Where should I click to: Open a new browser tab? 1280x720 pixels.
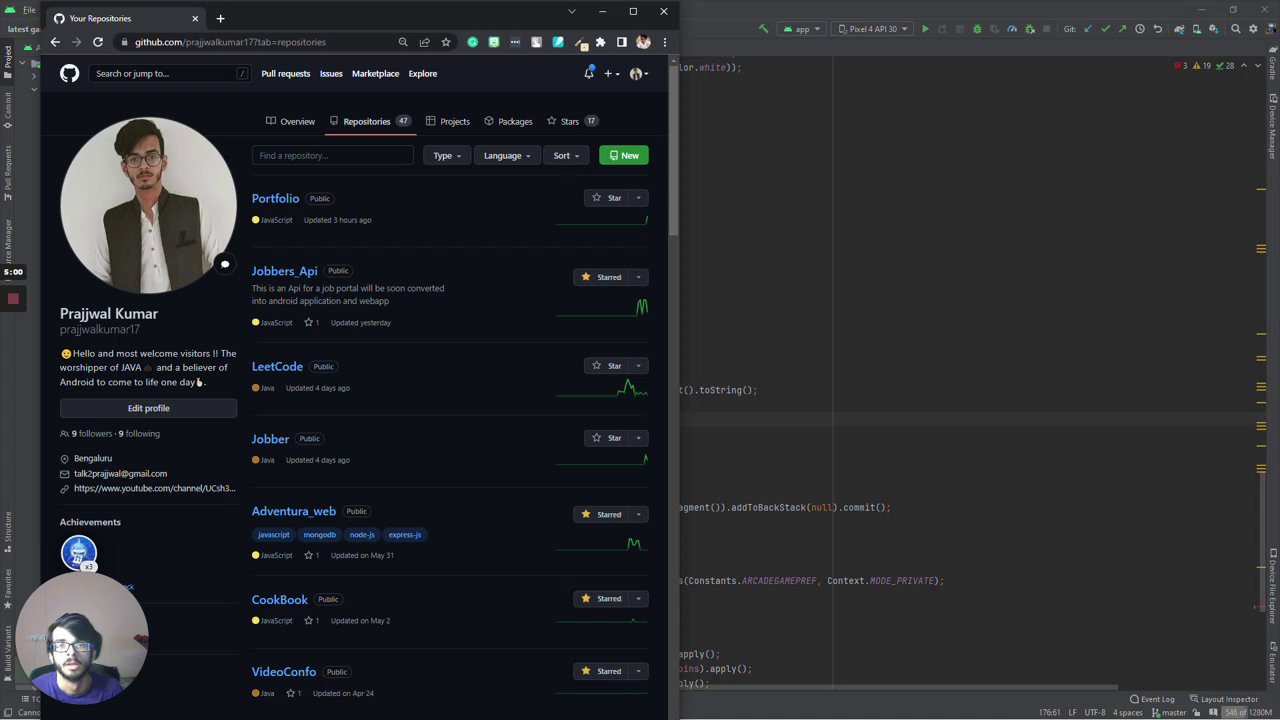(220, 18)
